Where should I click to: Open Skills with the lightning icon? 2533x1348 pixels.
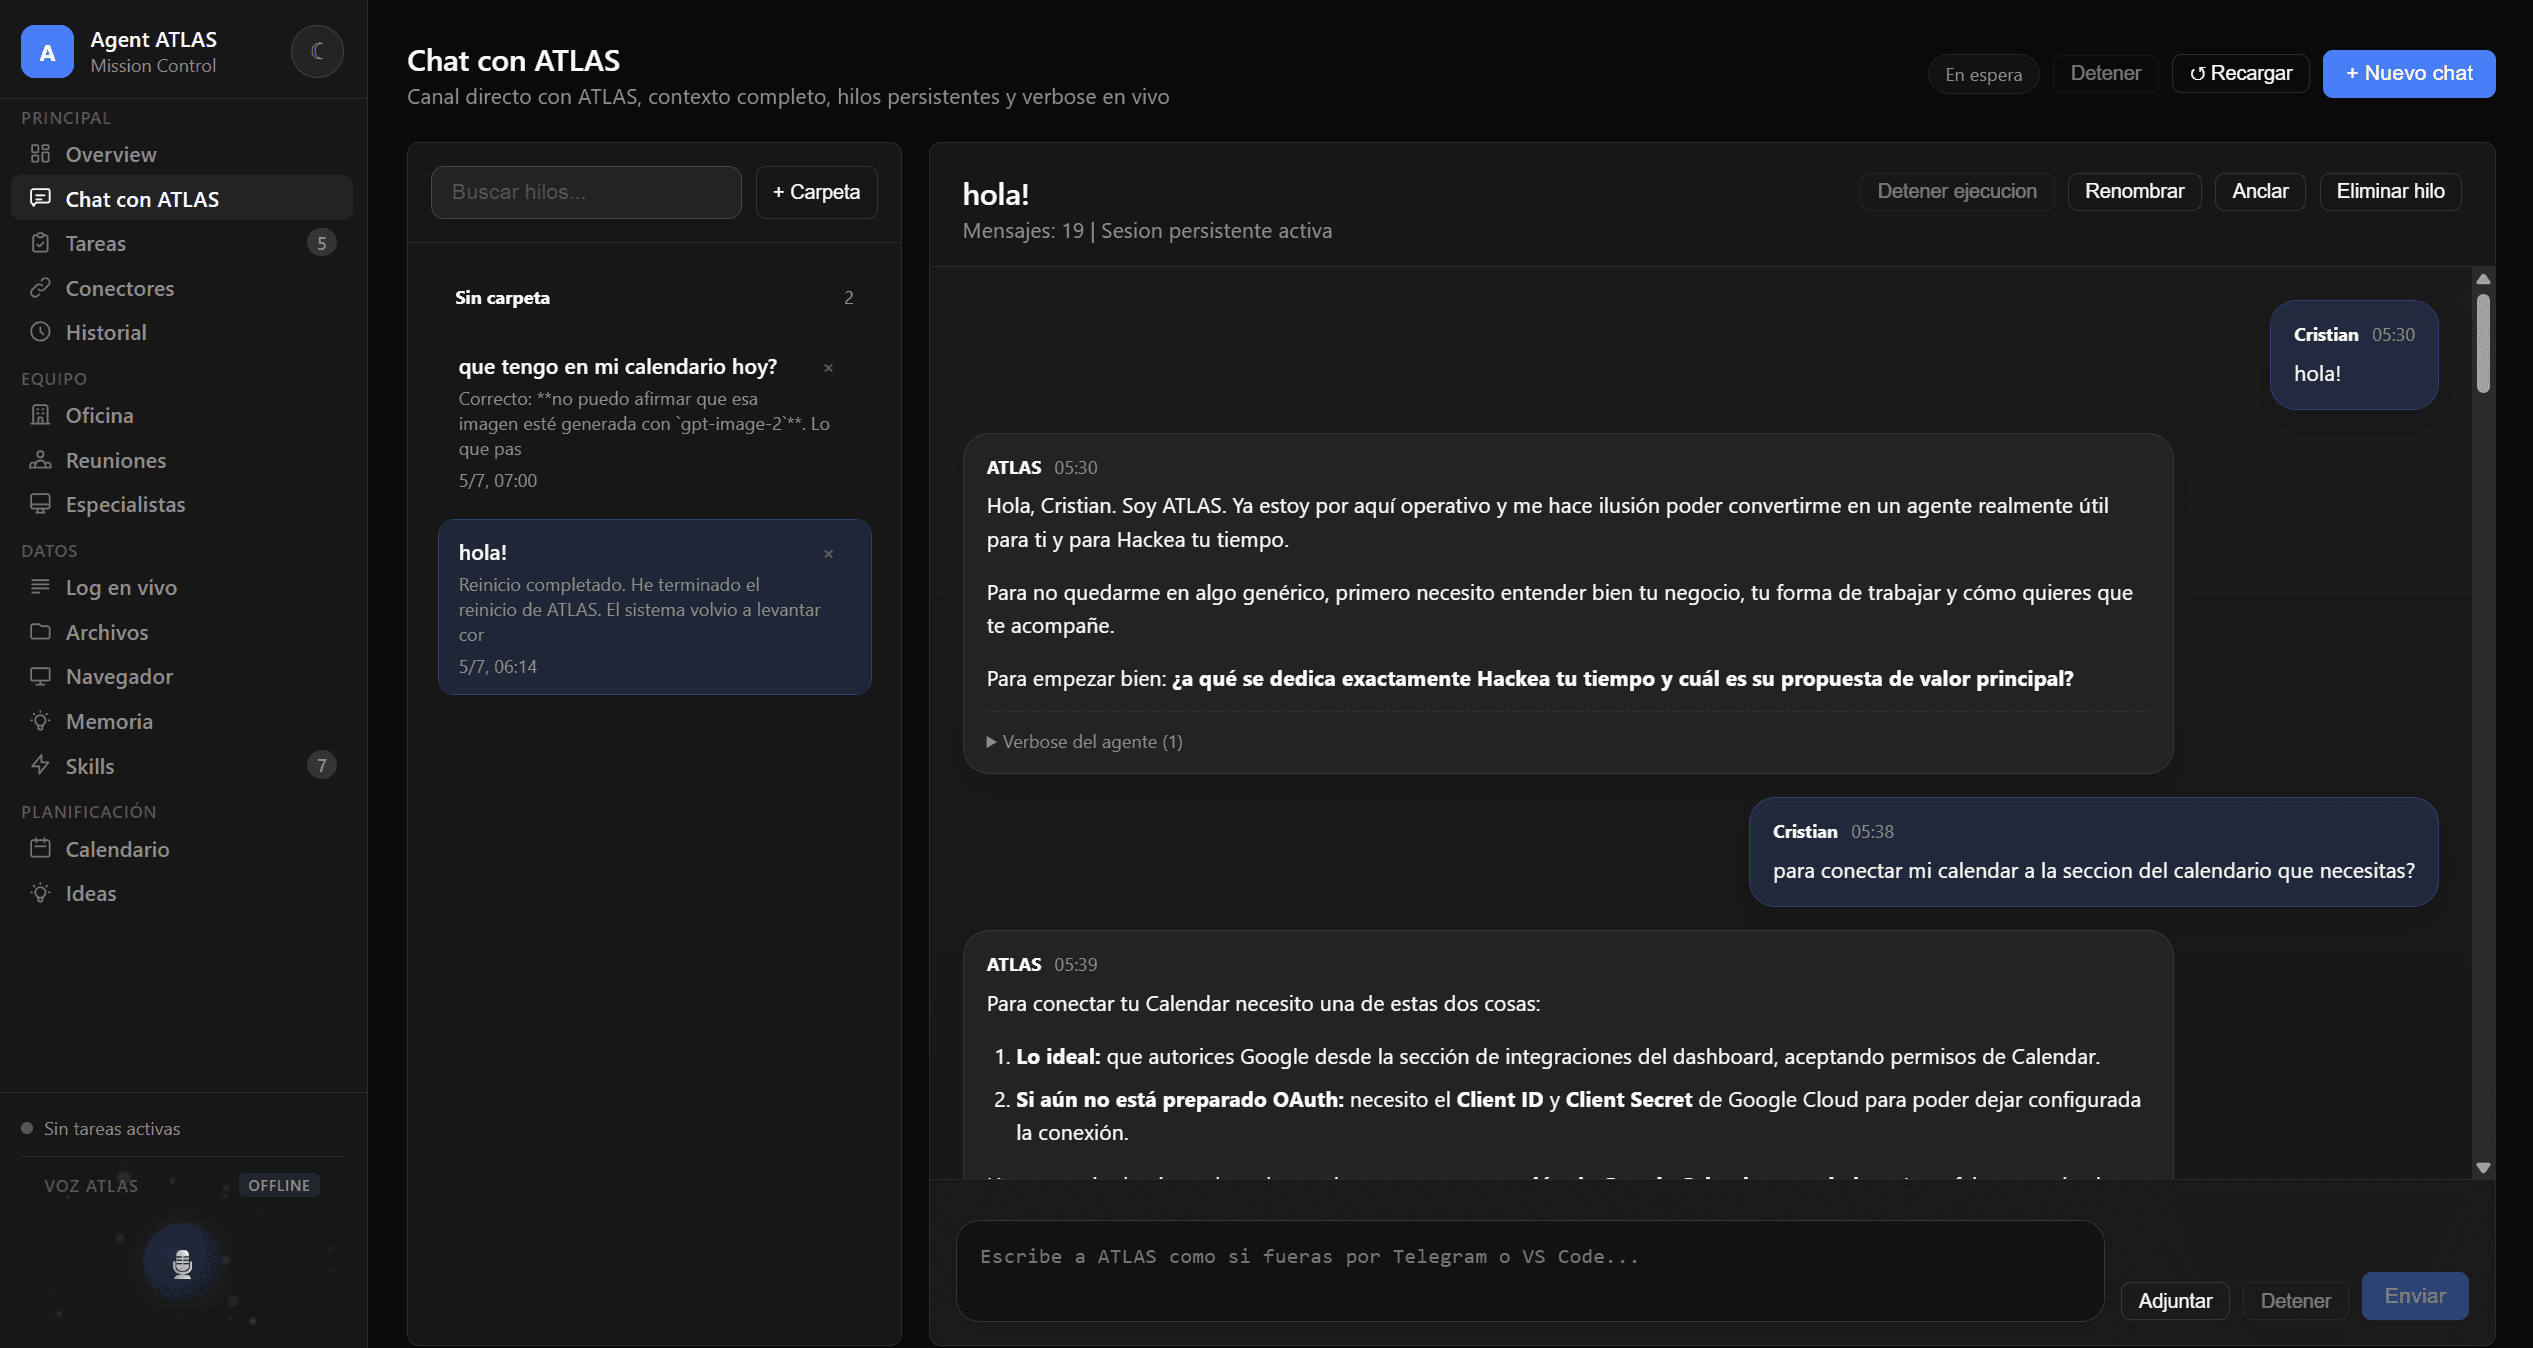point(40,766)
